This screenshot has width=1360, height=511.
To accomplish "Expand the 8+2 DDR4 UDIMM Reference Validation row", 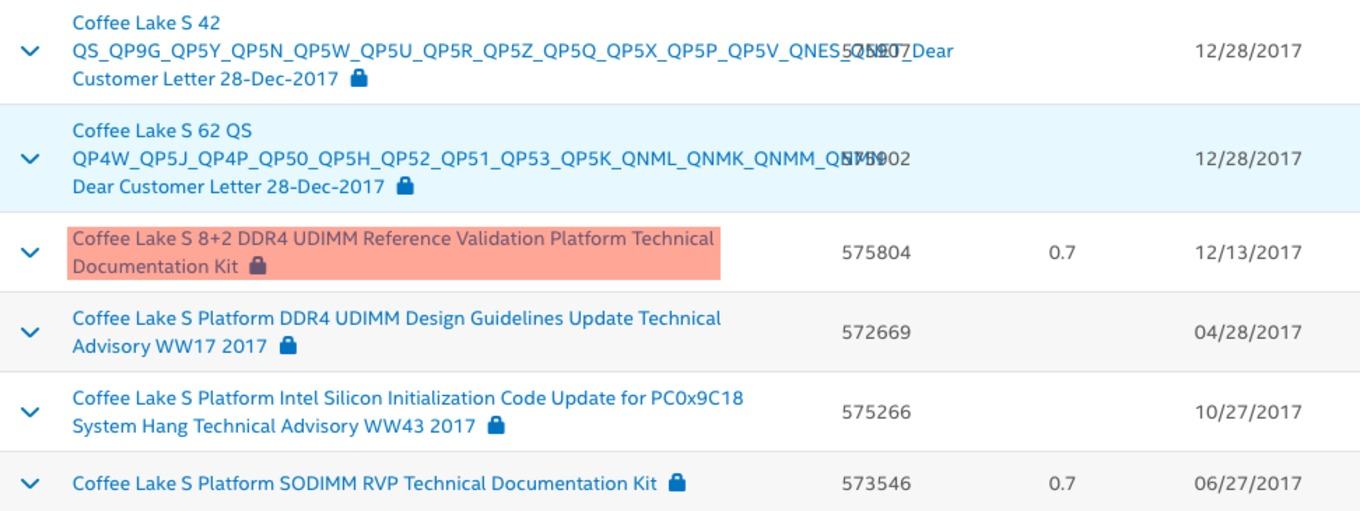I will tap(31, 252).
